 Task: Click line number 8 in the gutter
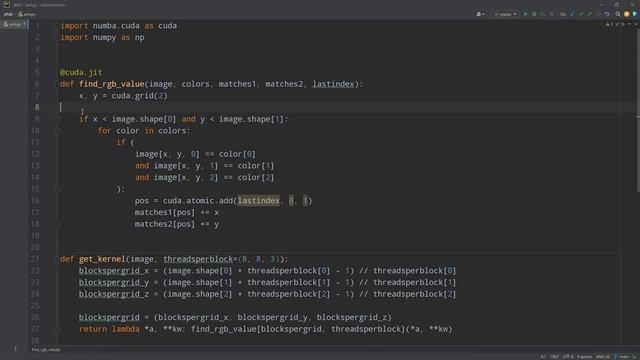click(x=37, y=107)
